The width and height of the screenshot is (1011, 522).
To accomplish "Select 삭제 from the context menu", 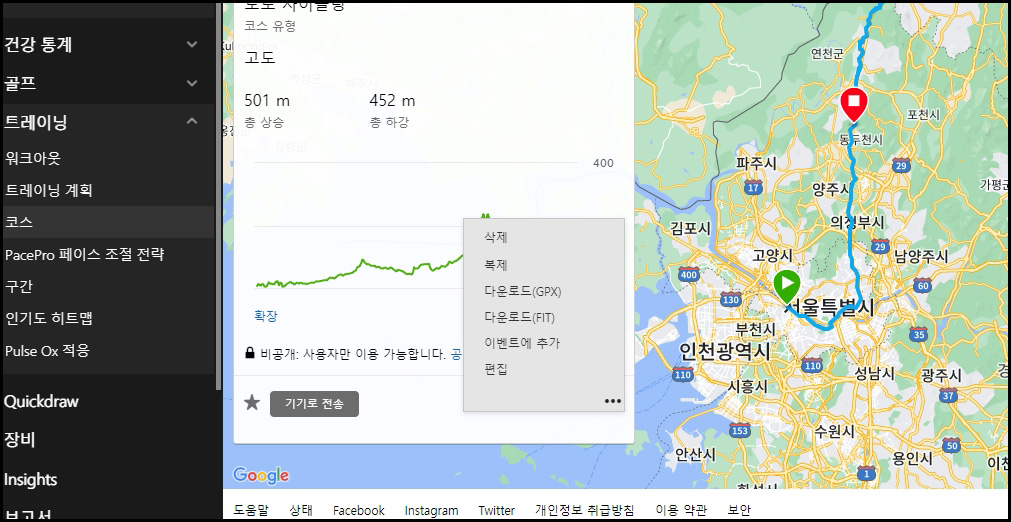I will click(496, 237).
